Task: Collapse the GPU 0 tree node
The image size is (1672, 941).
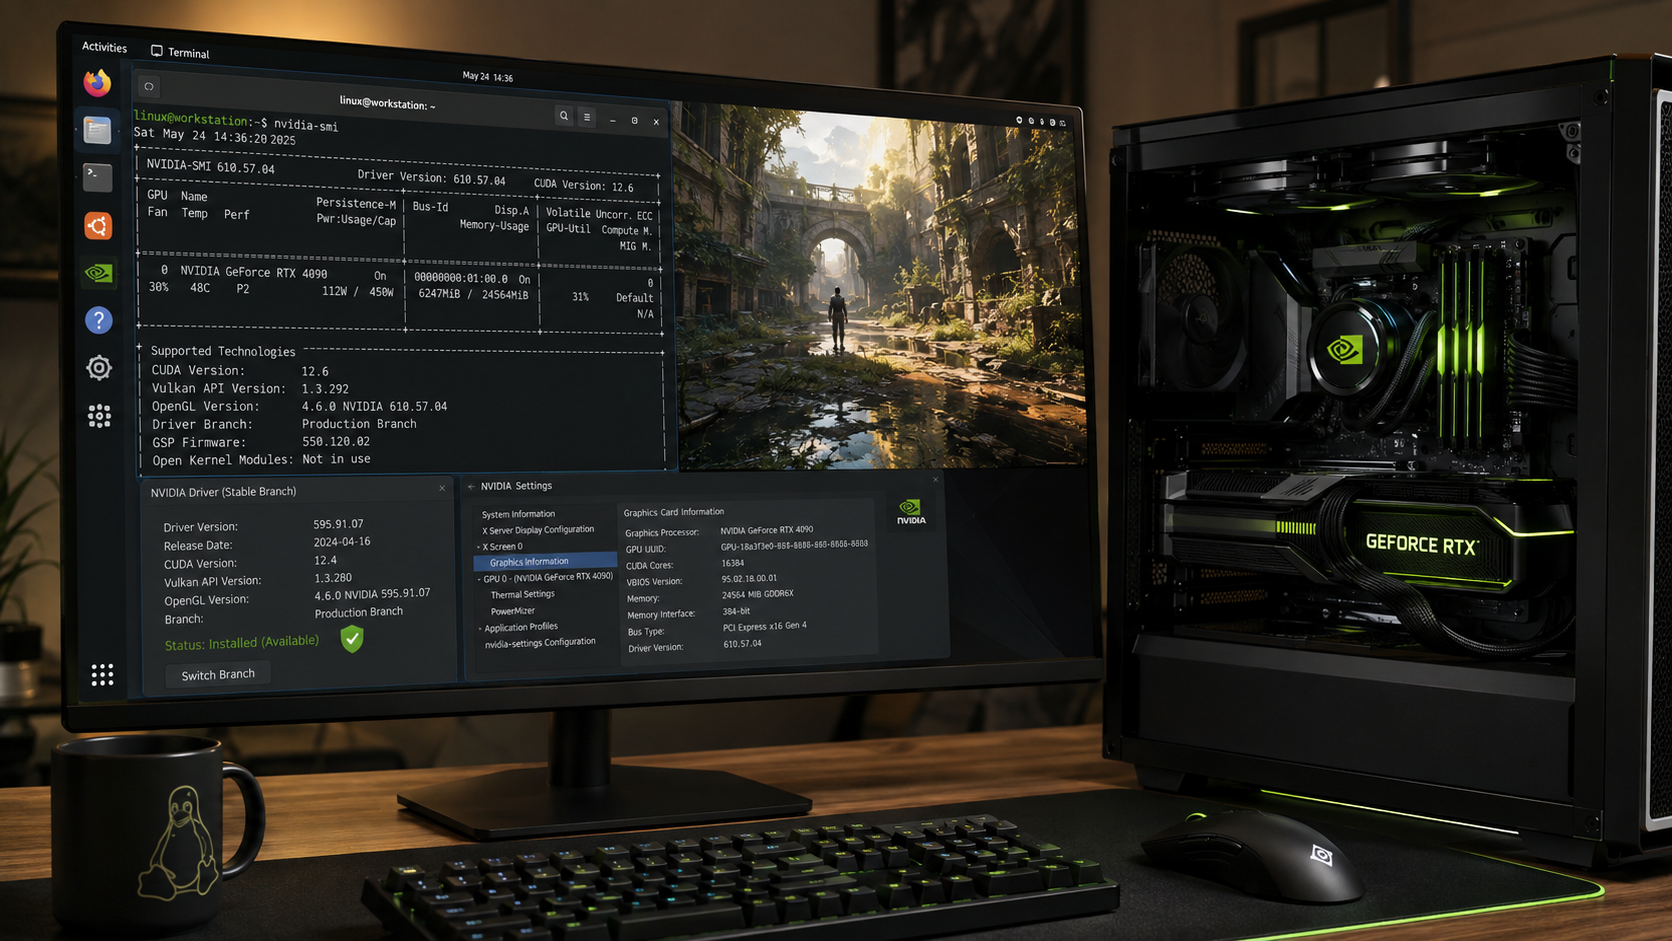Action: pyautogui.click(x=479, y=579)
